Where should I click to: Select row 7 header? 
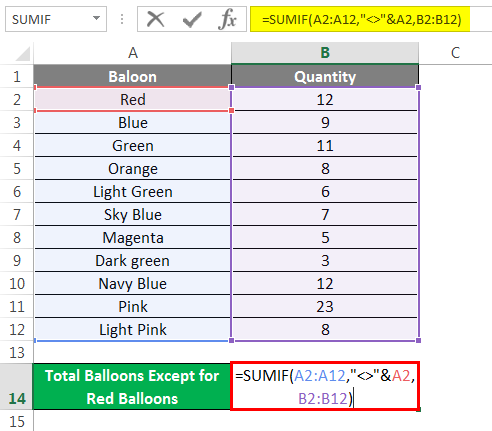click(17, 214)
